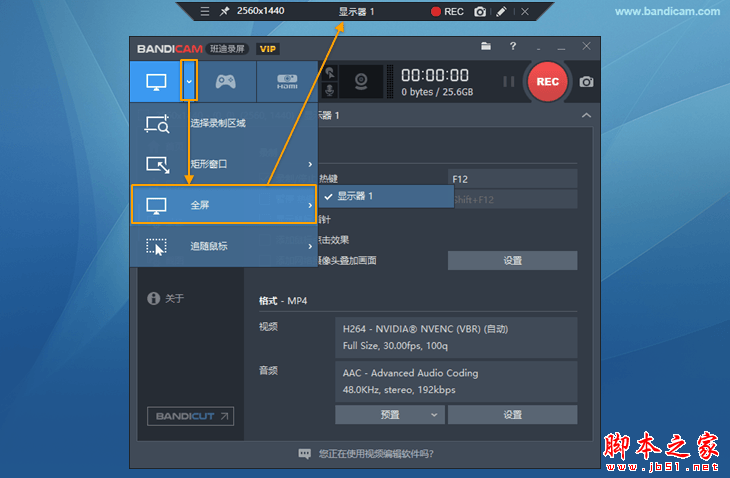Open format 设置 button at bottom
Image resolution: width=730 pixels, height=478 pixels.
[x=513, y=415]
